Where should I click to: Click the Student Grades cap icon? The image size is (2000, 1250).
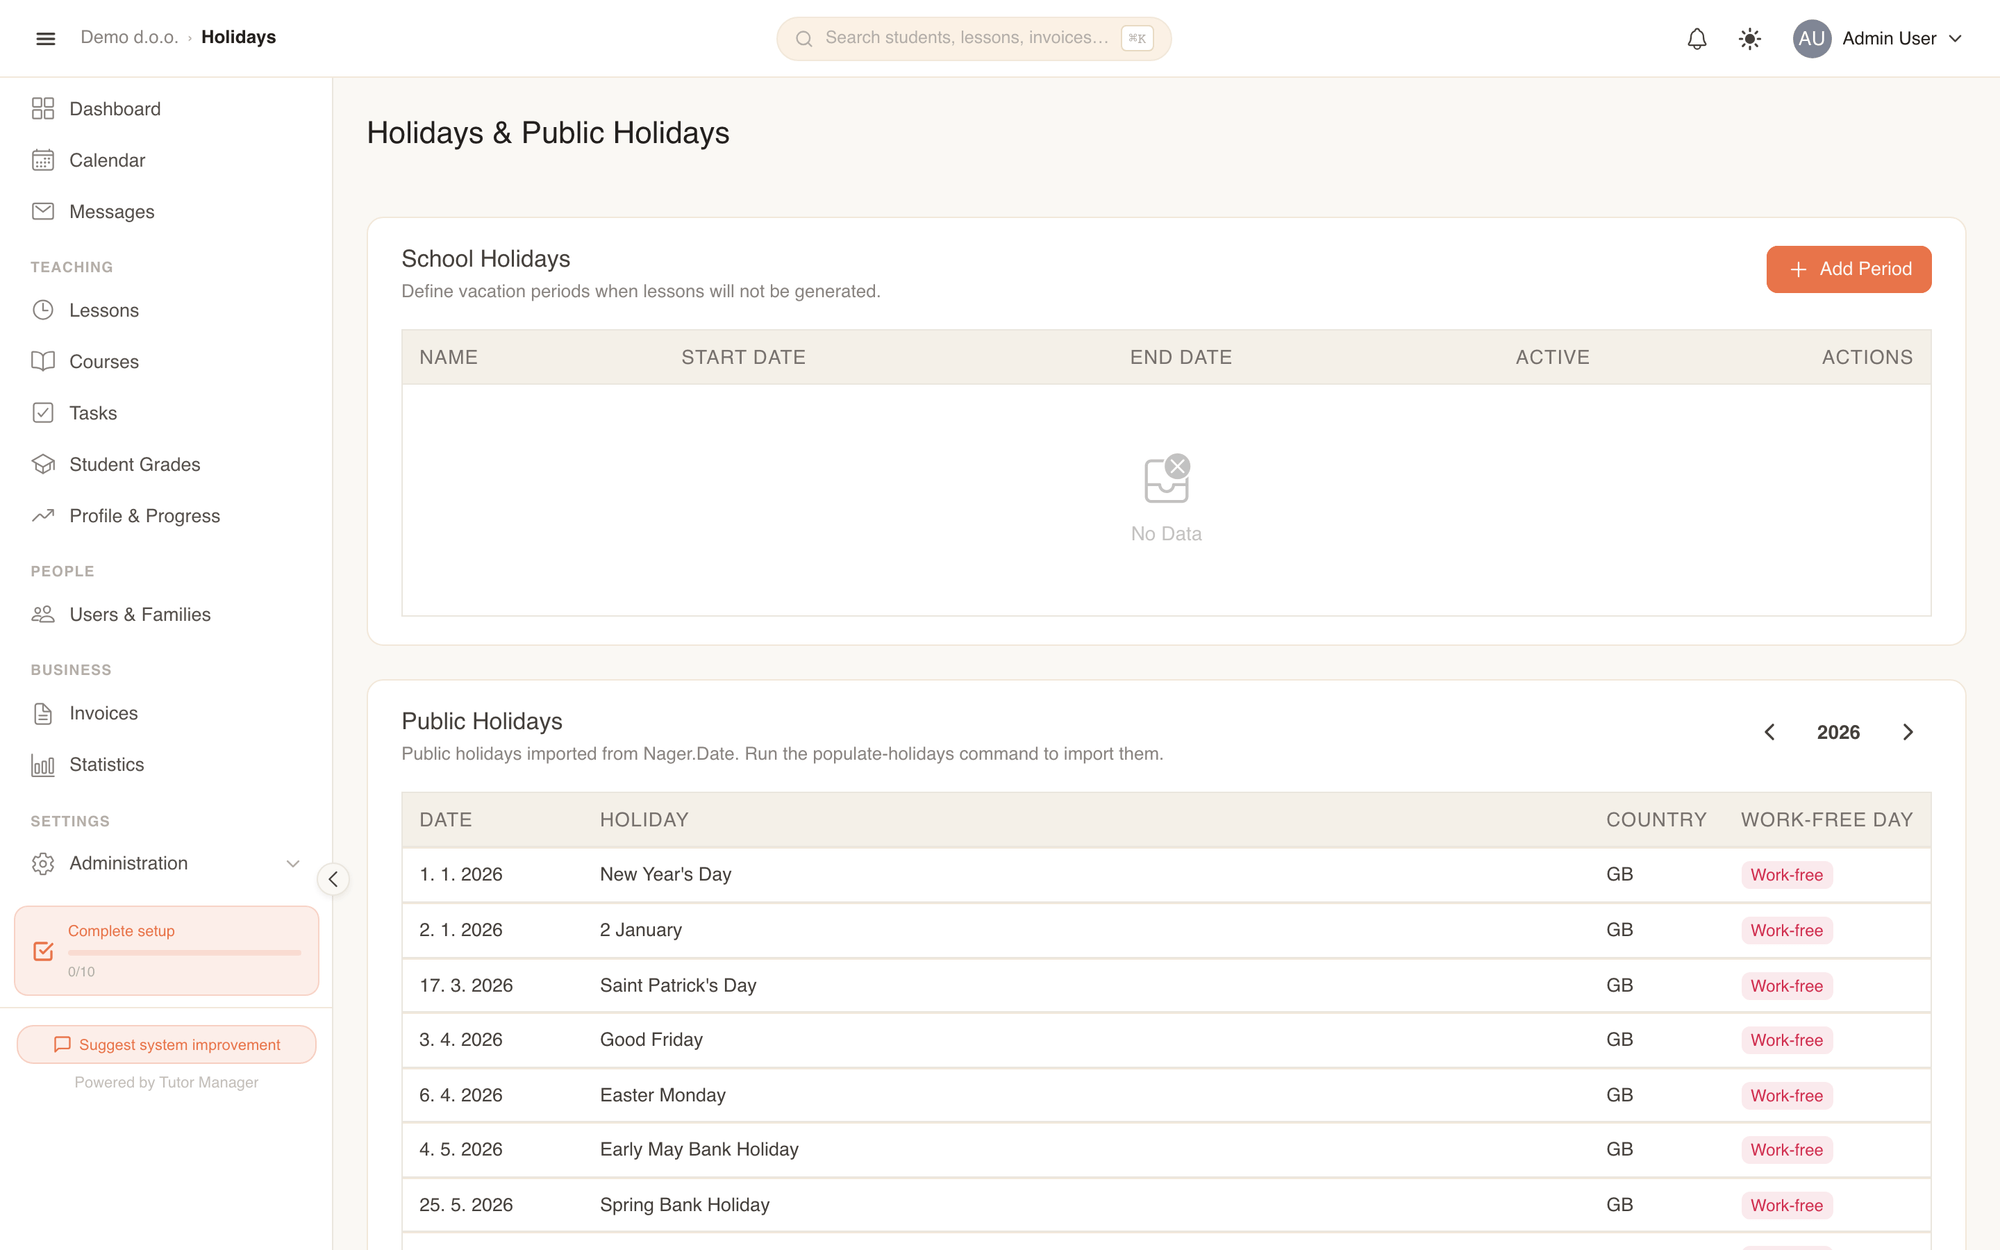43,464
